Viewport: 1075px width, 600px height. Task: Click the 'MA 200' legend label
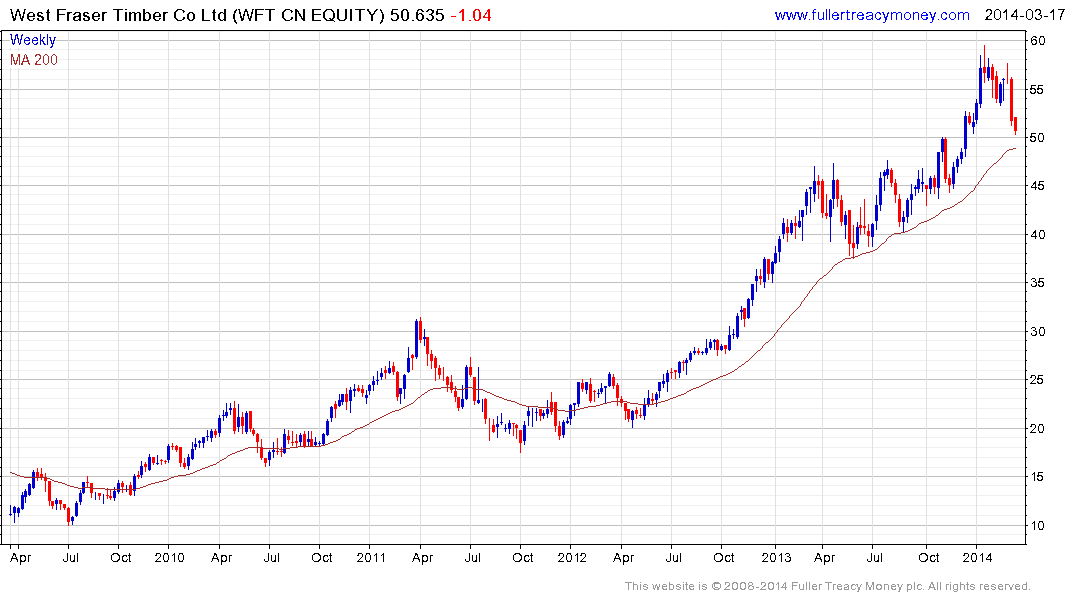tap(34, 60)
